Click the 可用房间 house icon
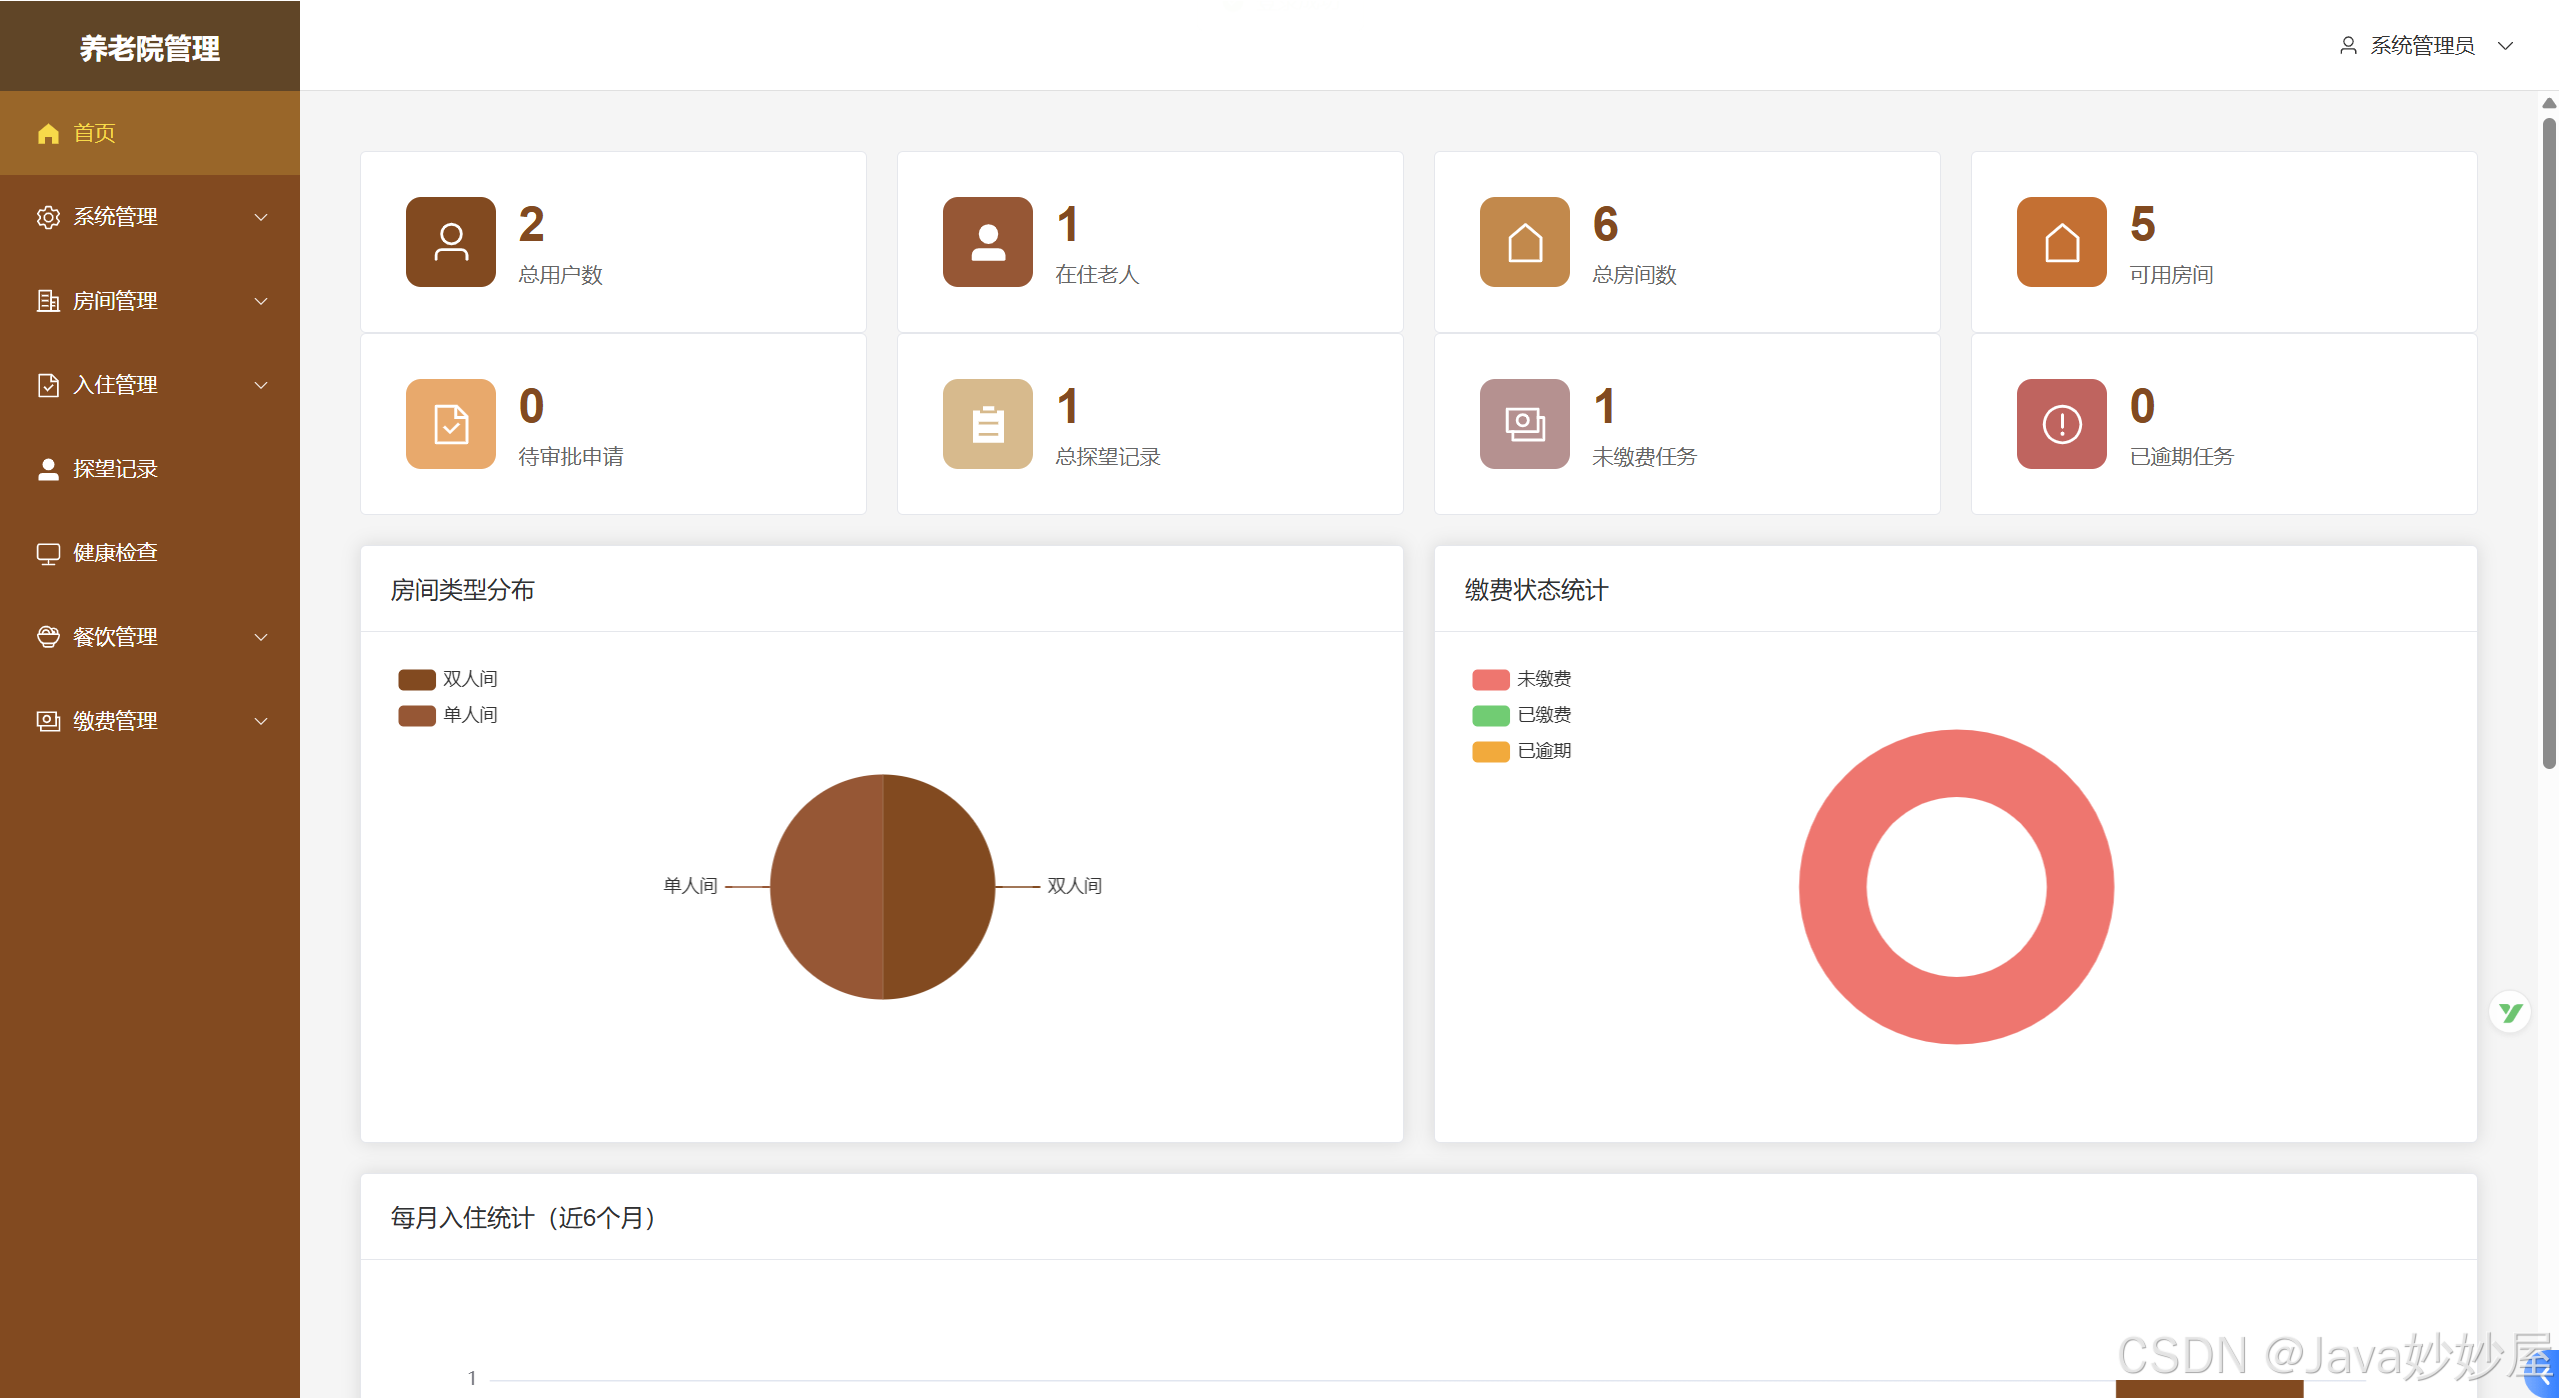The height and width of the screenshot is (1398, 2559). 2061,242
